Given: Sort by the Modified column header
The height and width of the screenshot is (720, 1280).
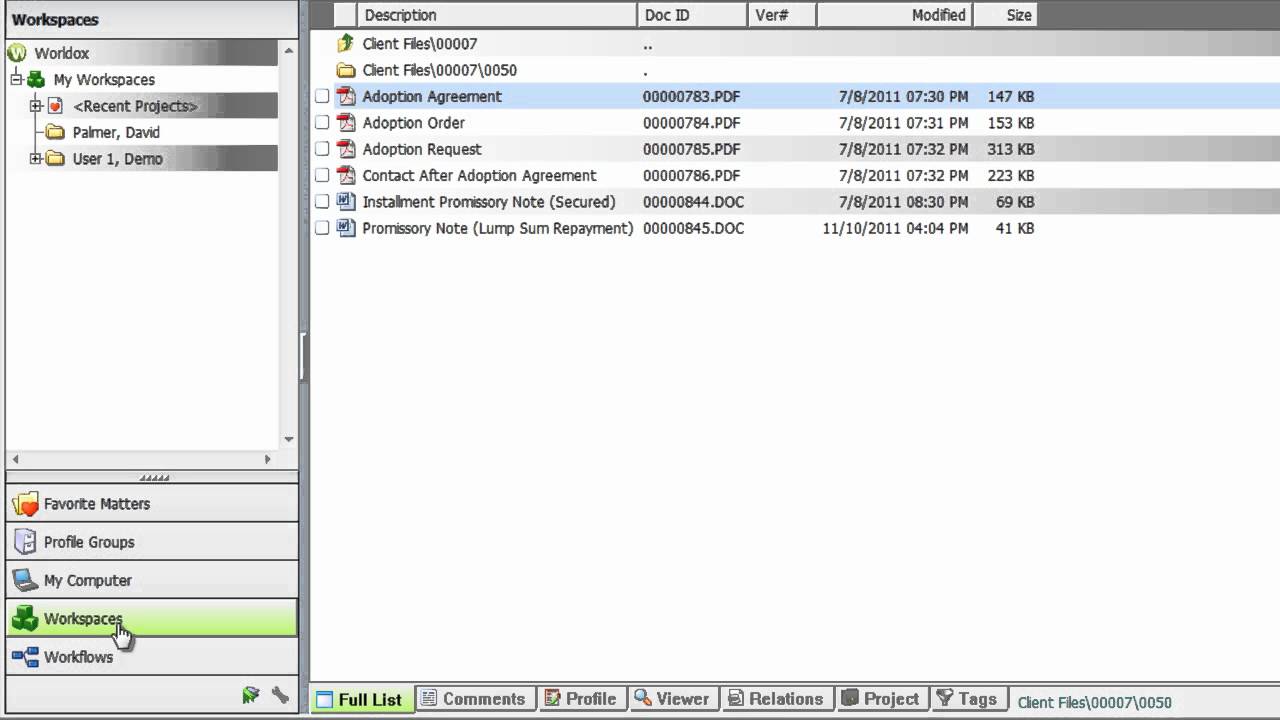Looking at the screenshot, I should click(938, 15).
